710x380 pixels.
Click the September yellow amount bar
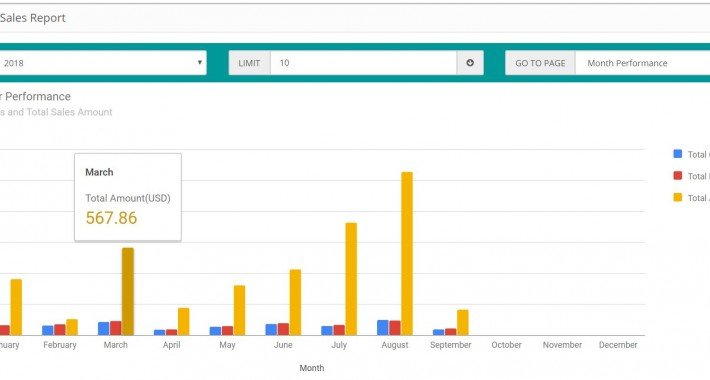(x=463, y=322)
